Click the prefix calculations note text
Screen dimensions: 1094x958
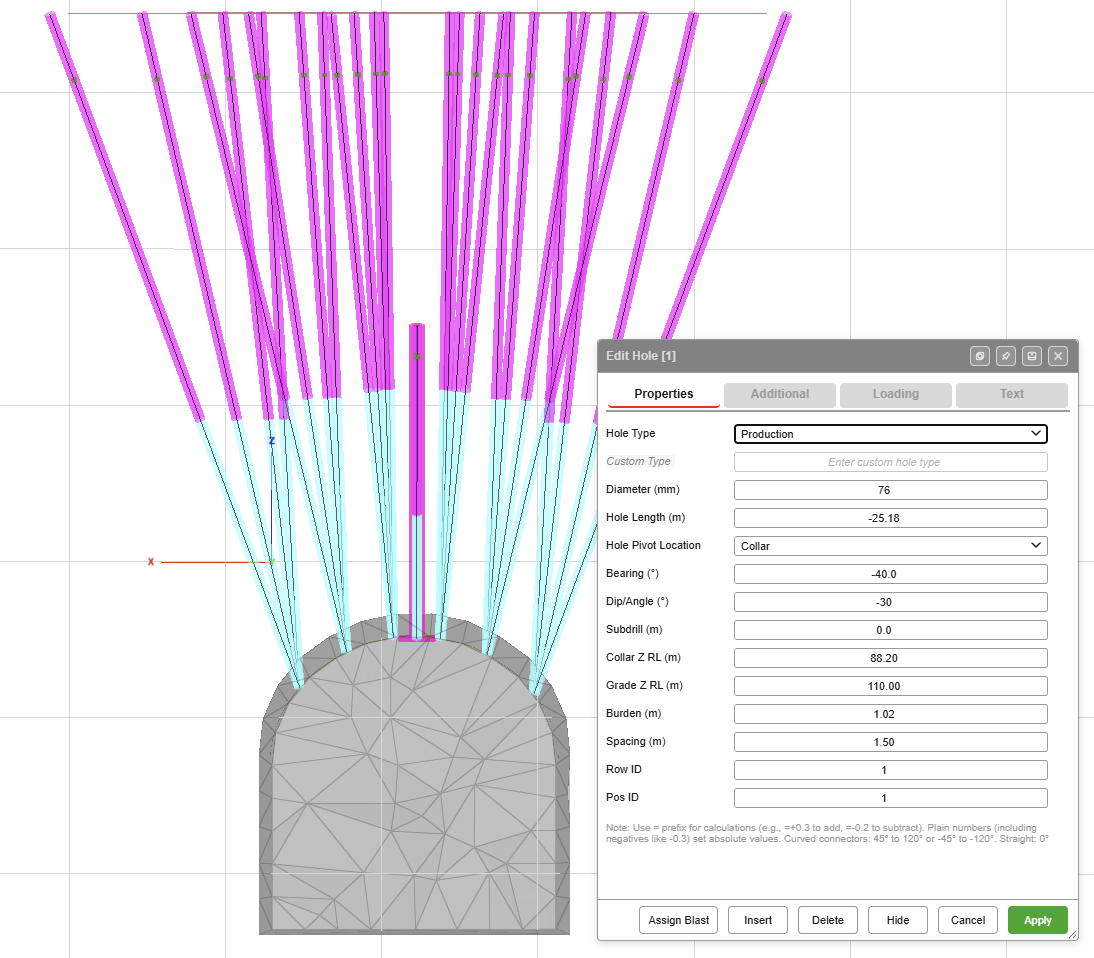coord(827,833)
